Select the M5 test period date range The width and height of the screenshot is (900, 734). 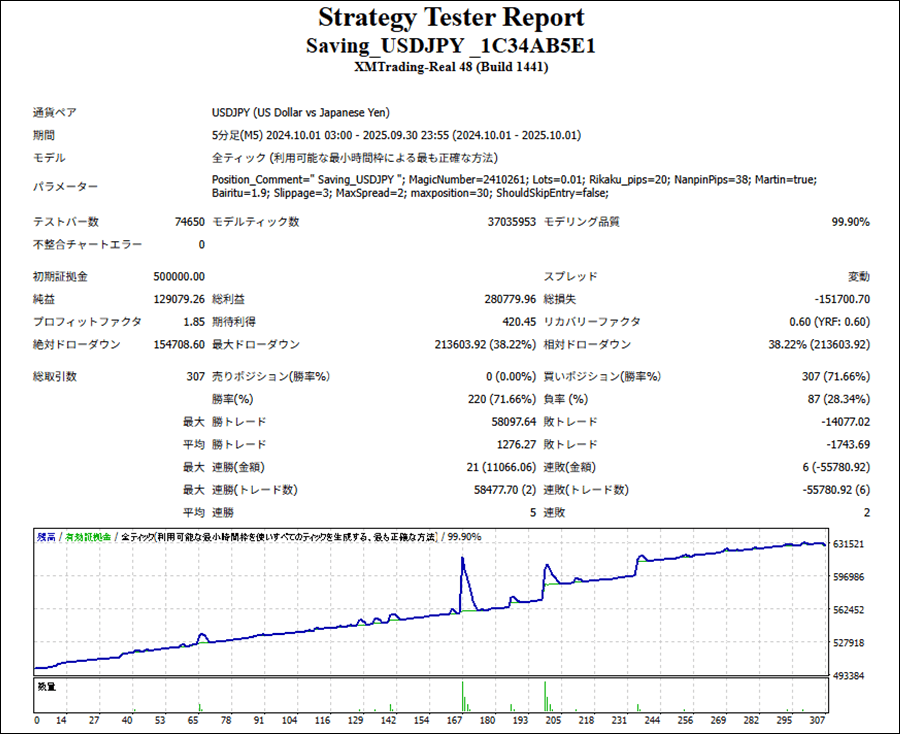coord(396,135)
